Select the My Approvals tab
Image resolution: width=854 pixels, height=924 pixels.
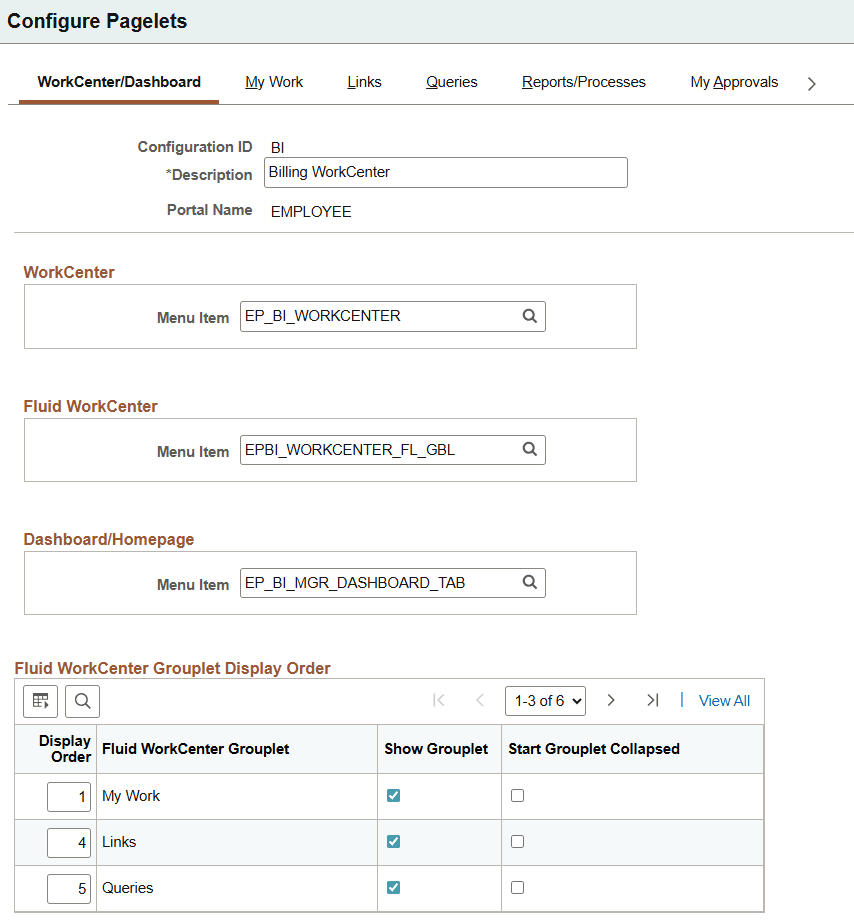pos(734,82)
